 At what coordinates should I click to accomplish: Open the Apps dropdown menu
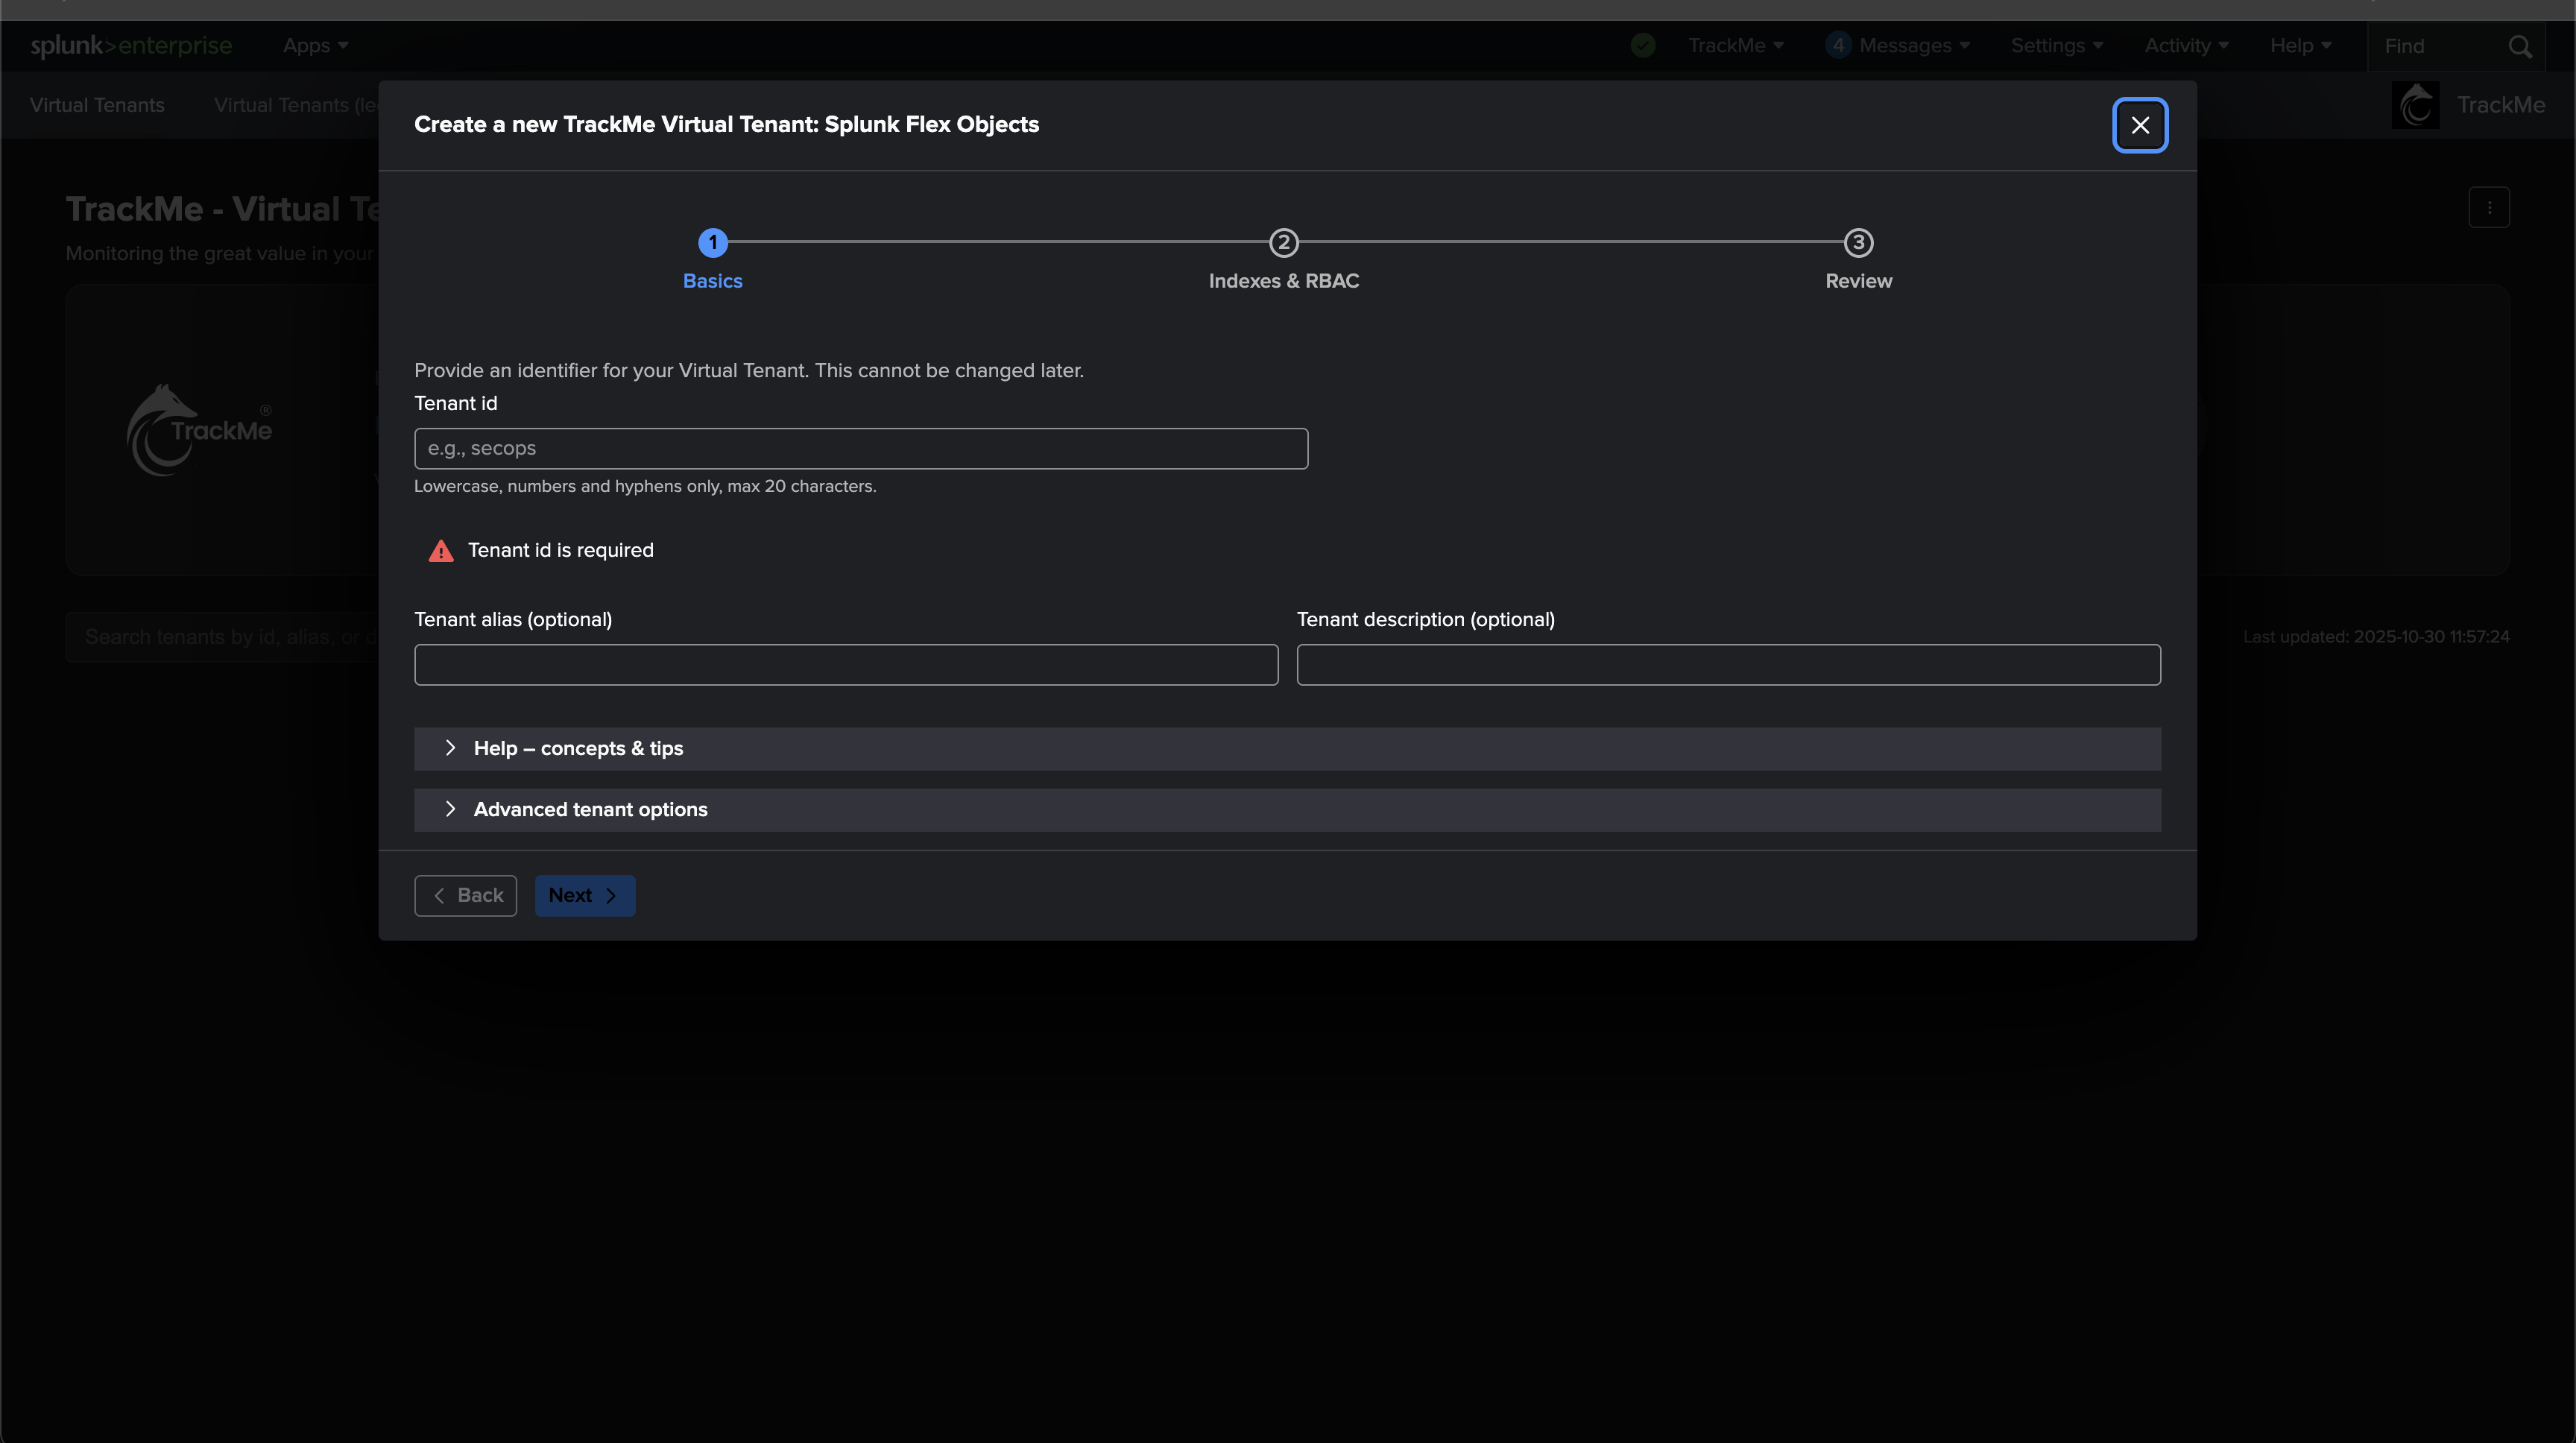(315, 45)
